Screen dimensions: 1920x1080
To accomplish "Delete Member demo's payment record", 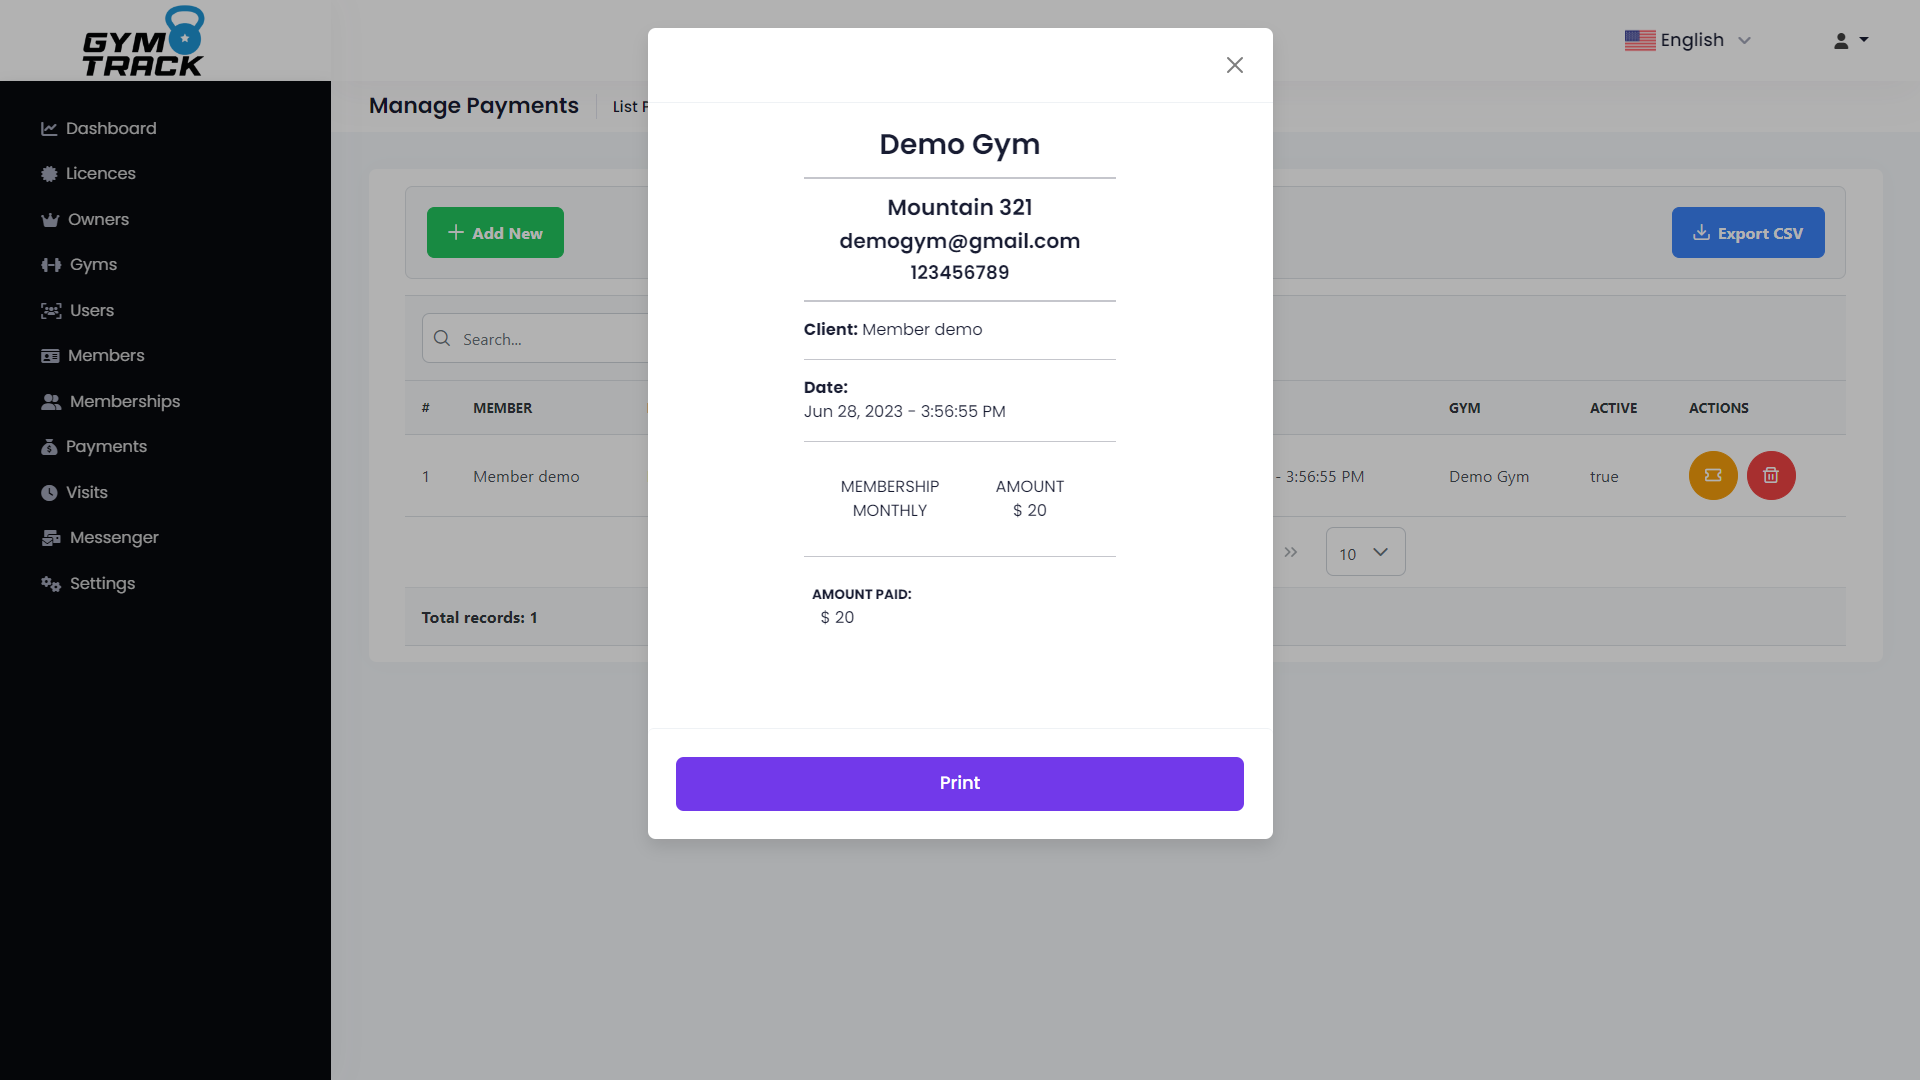I will tap(1770, 475).
